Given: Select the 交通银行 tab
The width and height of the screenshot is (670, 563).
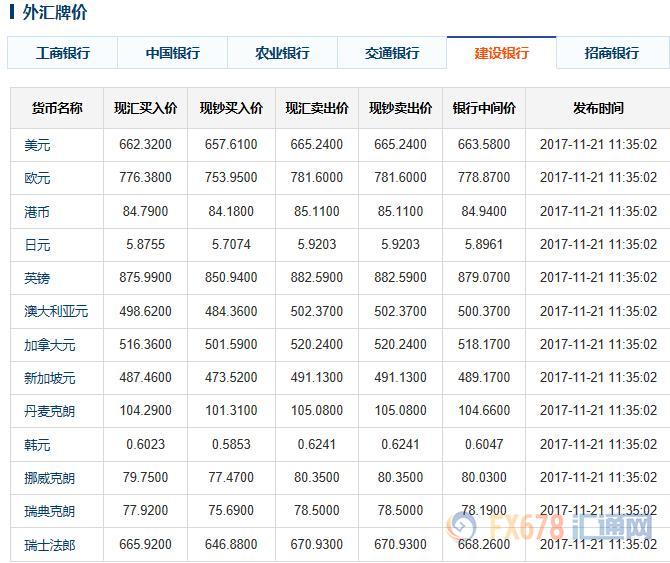Looking at the screenshot, I should (392, 53).
